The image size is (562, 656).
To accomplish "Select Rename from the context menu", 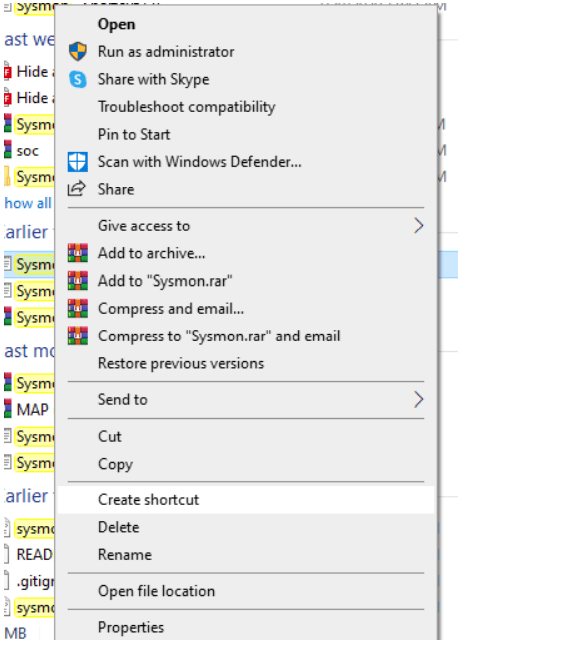I will pyautogui.click(x=246, y=555).
